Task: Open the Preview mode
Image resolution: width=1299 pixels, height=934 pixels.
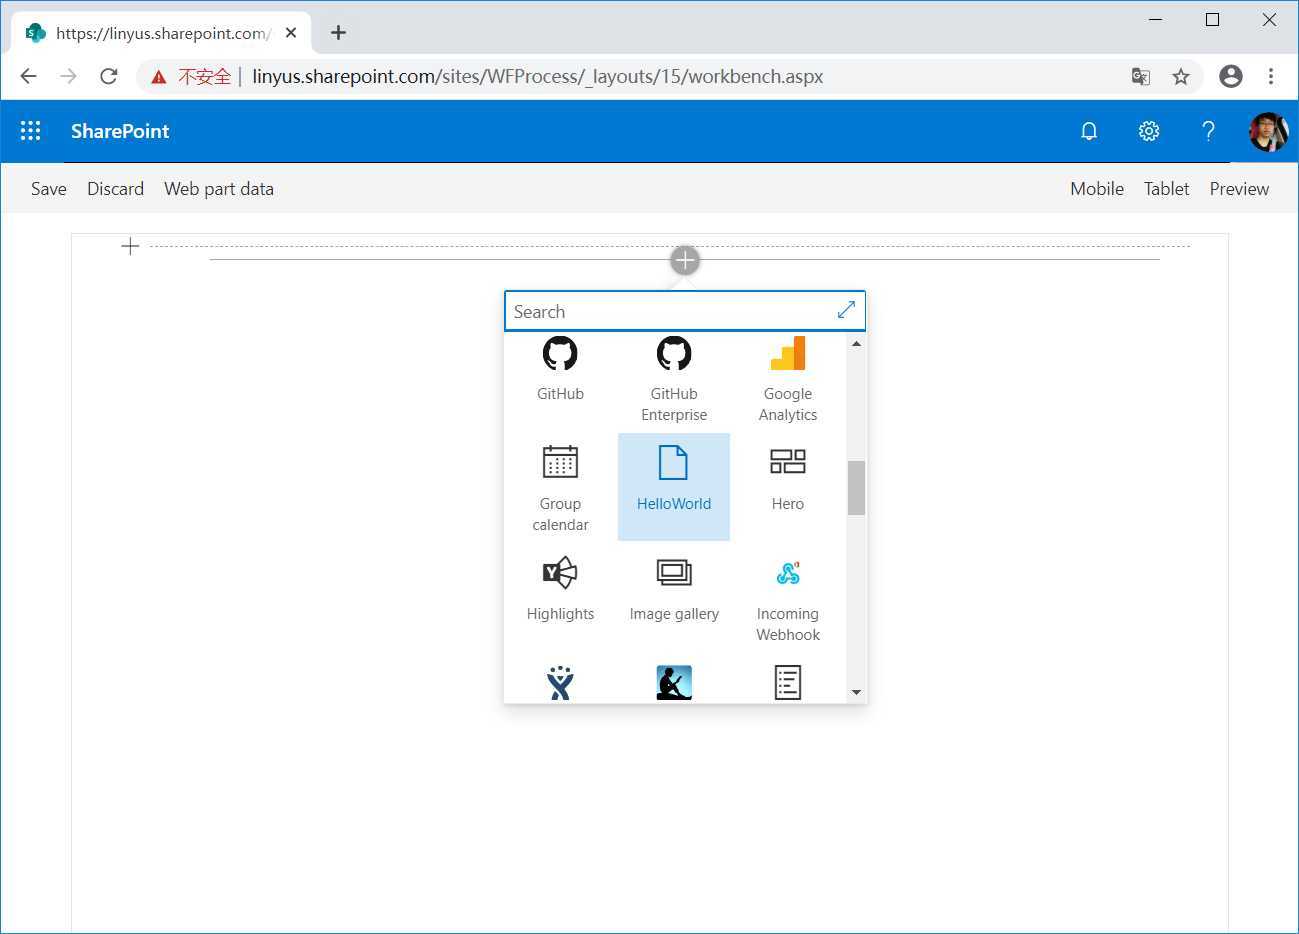Action: [x=1239, y=189]
